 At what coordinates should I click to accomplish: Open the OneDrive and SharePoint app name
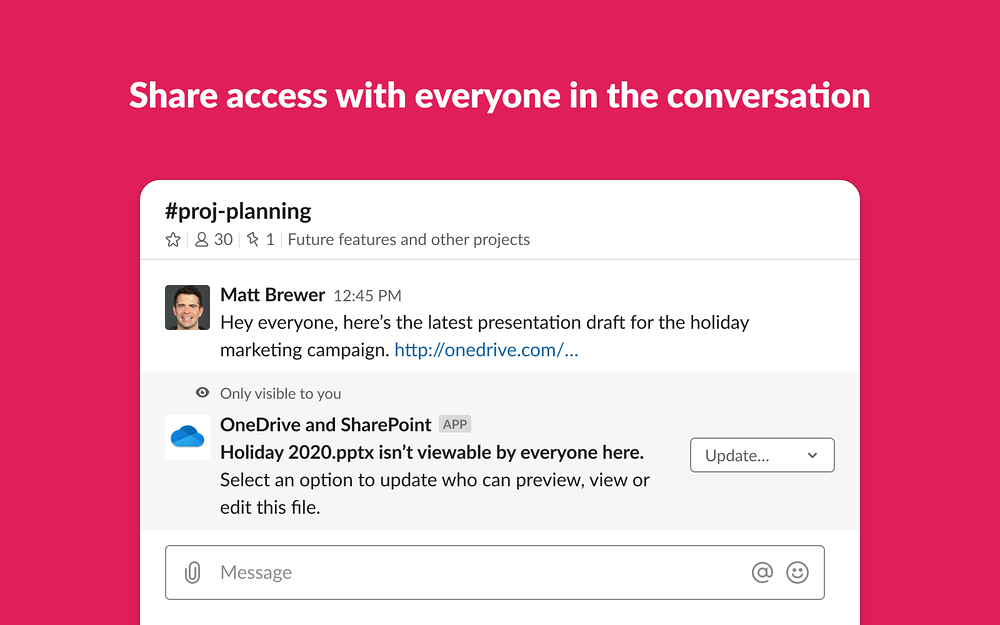pyautogui.click(x=325, y=424)
